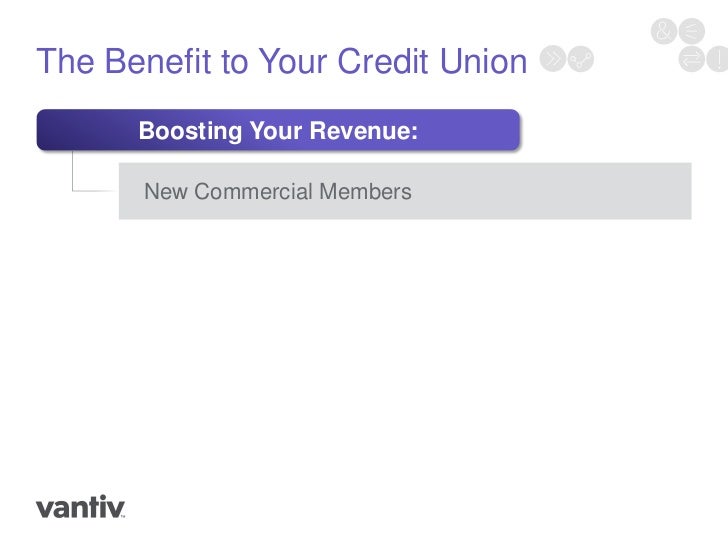
Task: Click the connected nodes graph icon
Action: pyautogui.click(x=581, y=59)
